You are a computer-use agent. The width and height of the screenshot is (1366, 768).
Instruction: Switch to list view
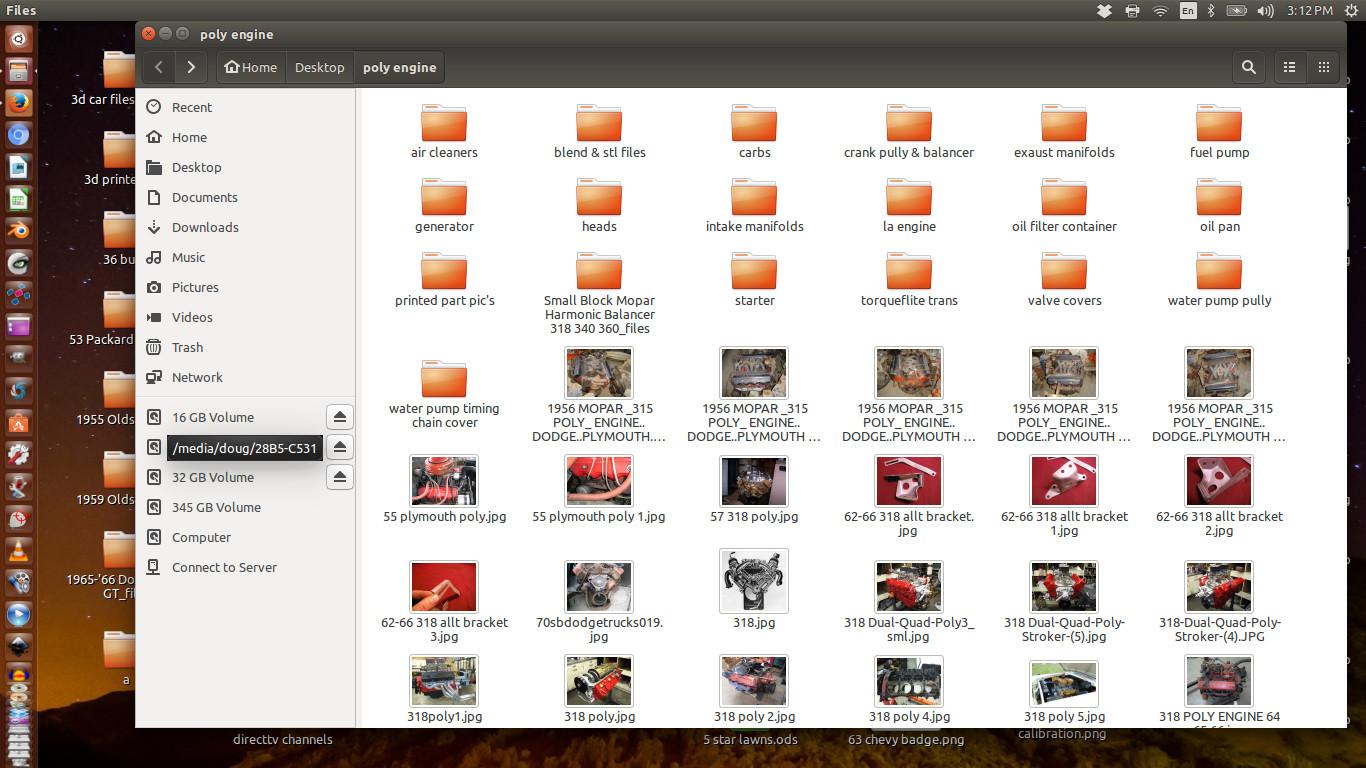1289,67
